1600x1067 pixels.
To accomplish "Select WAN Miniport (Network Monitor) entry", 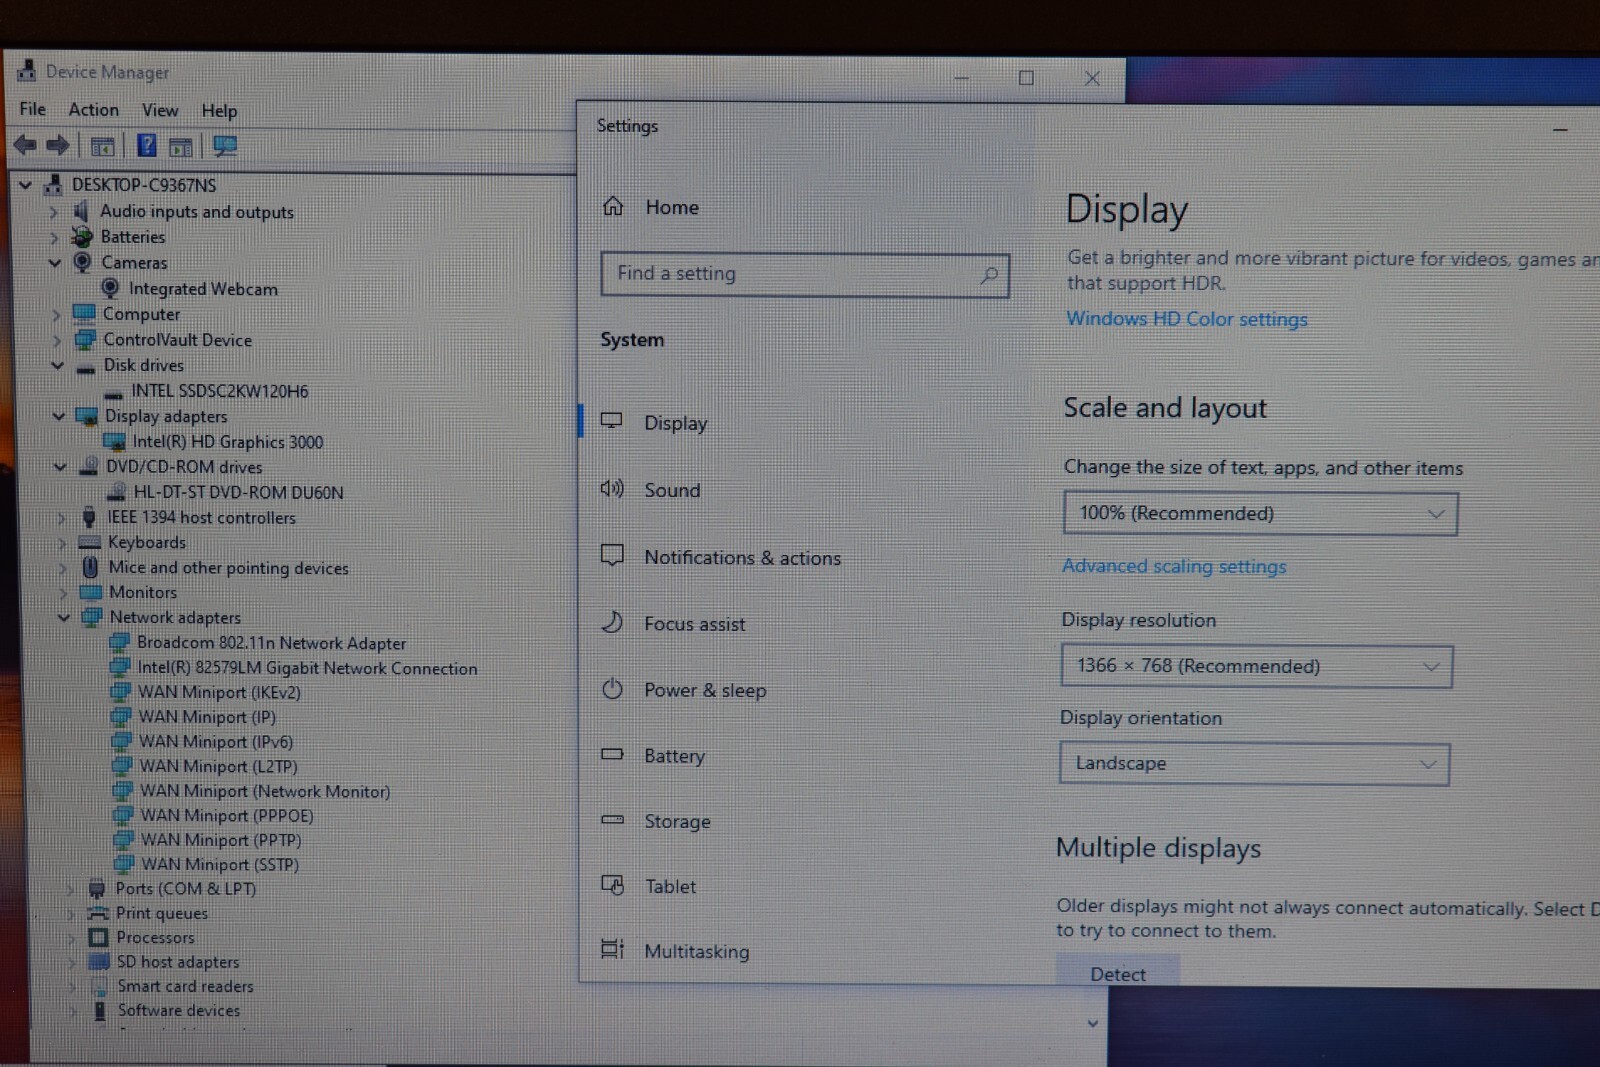I will click(x=265, y=791).
